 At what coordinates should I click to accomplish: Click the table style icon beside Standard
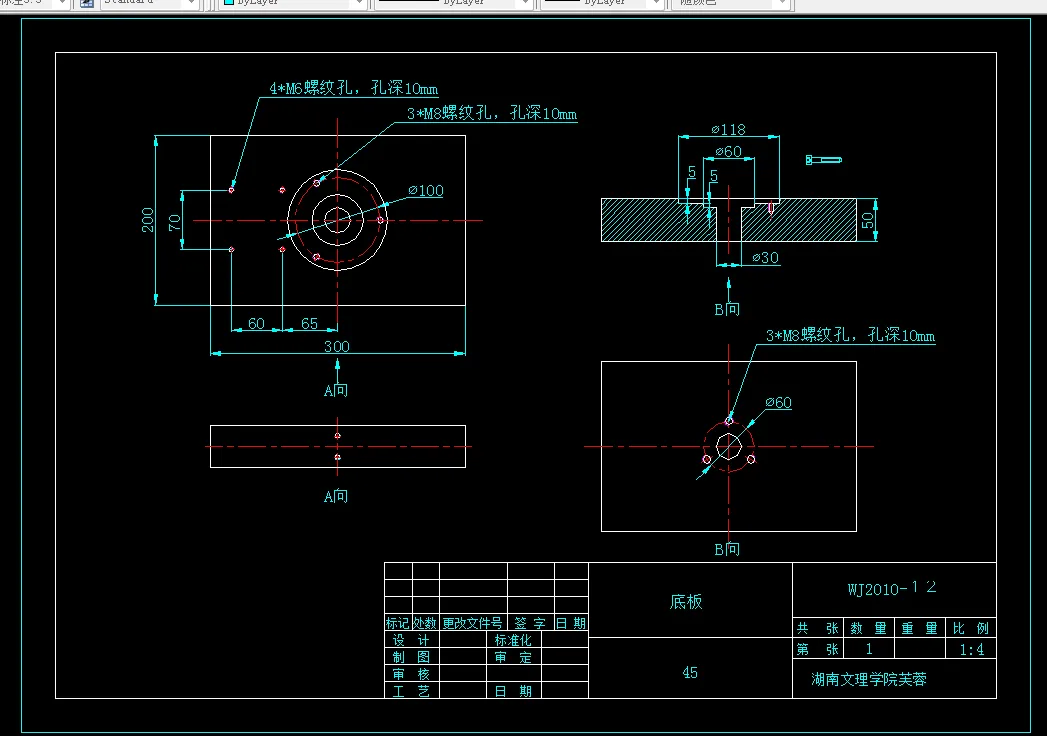coord(87,3)
